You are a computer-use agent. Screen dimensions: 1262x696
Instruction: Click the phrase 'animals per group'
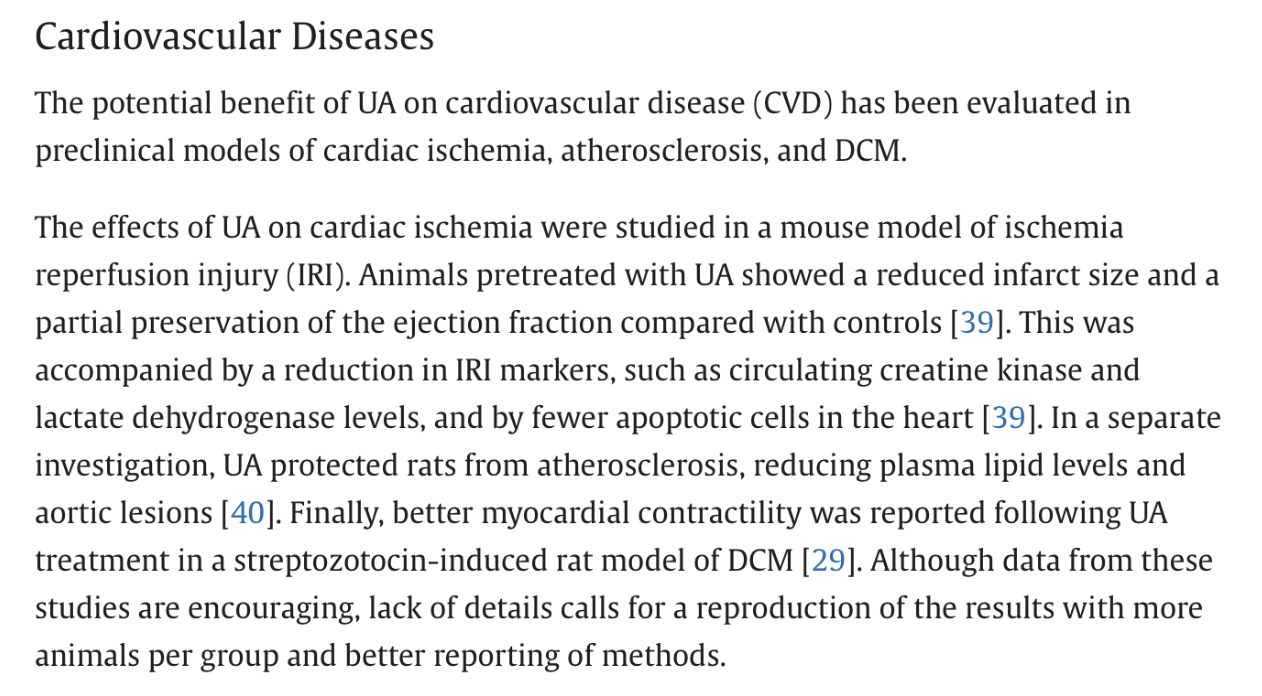click(x=149, y=656)
